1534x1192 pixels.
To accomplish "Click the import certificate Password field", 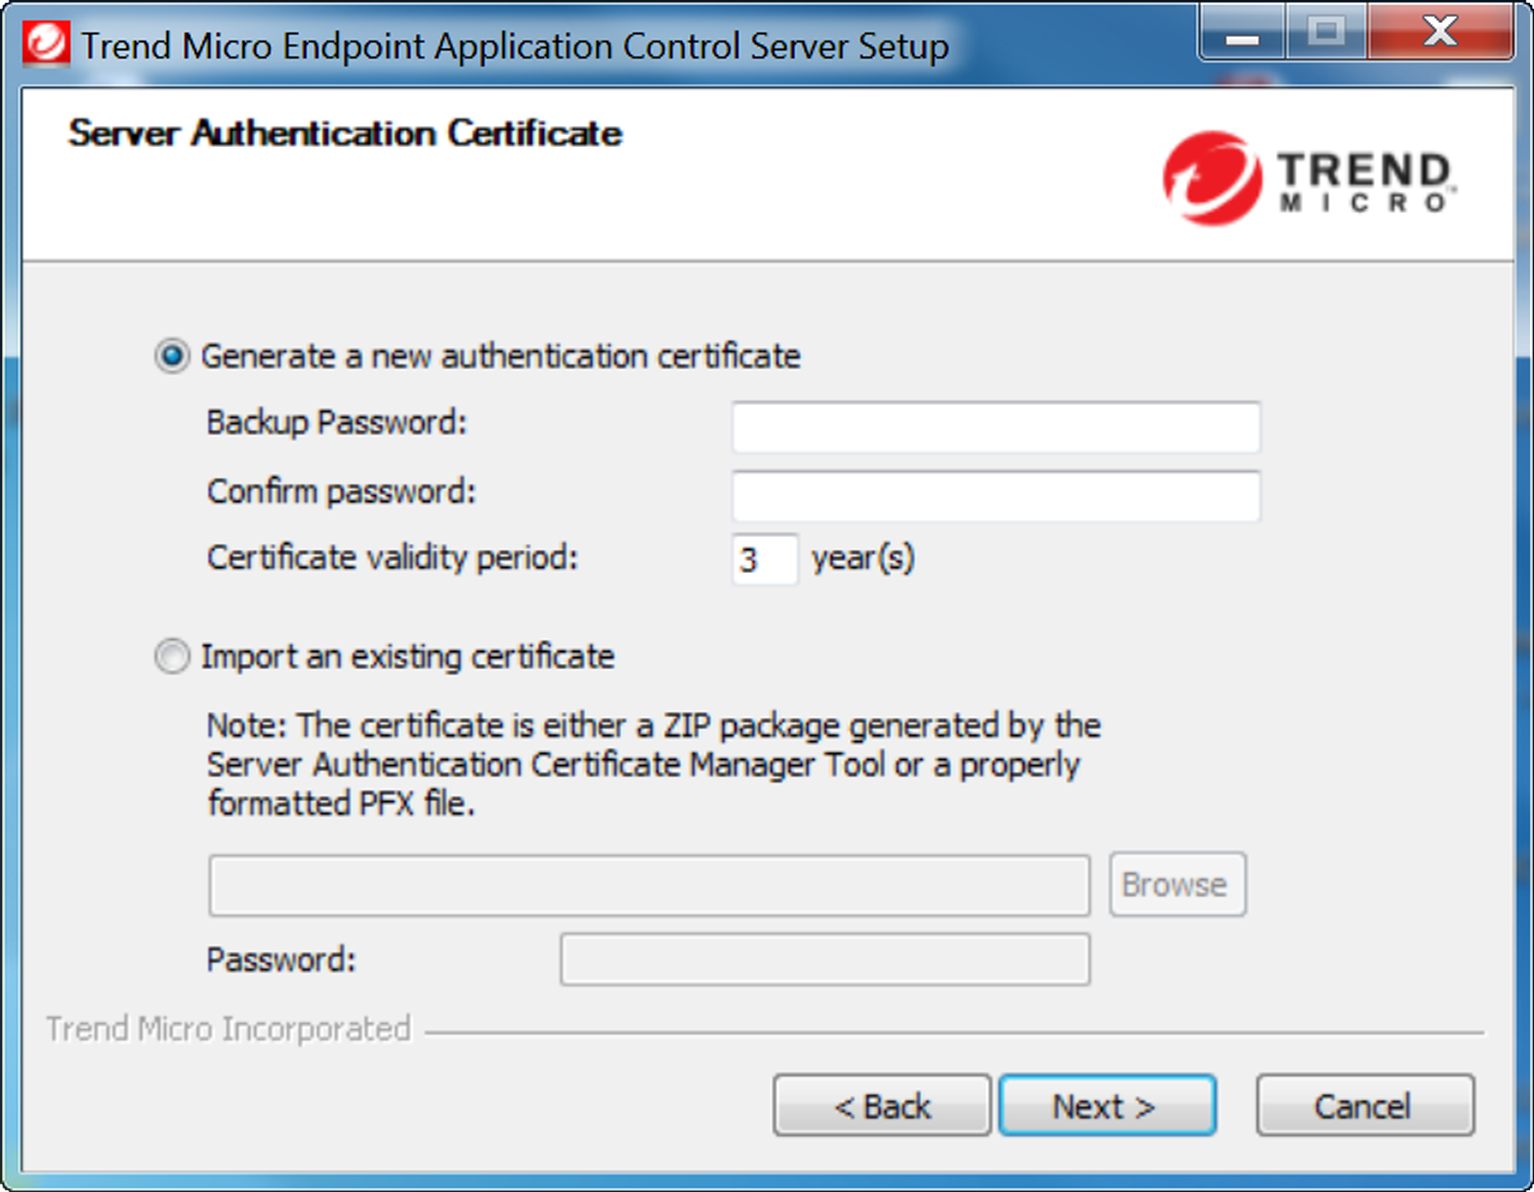I will tap(824, 960).
